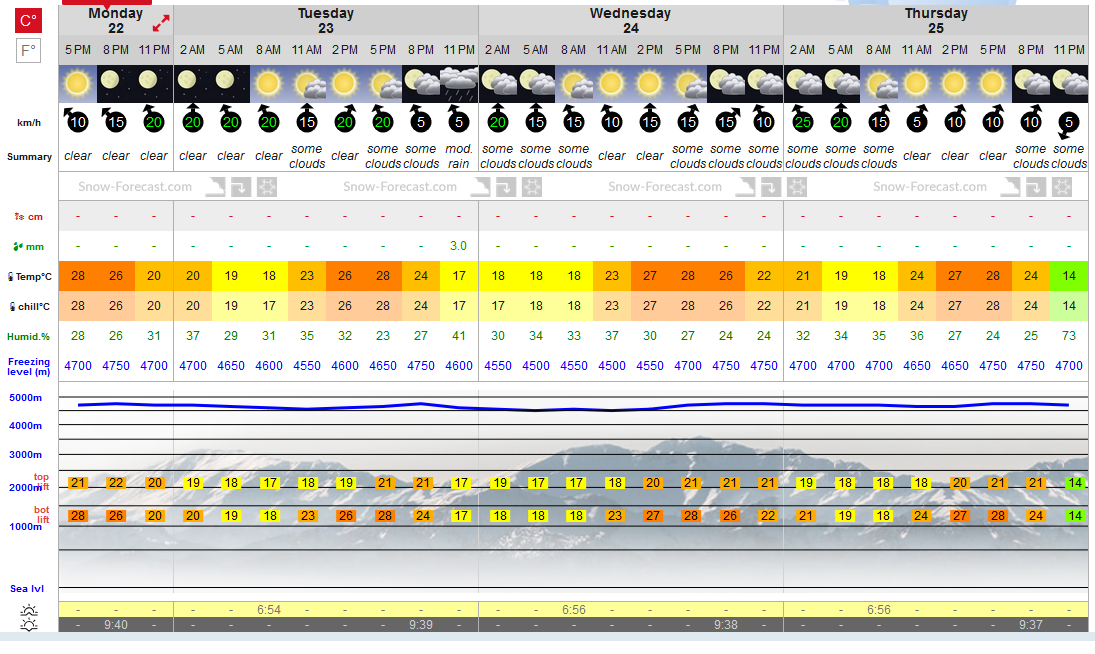Click Thursday 2 PM sunny weather icon
1095x654 pixels.
[955, 84]
